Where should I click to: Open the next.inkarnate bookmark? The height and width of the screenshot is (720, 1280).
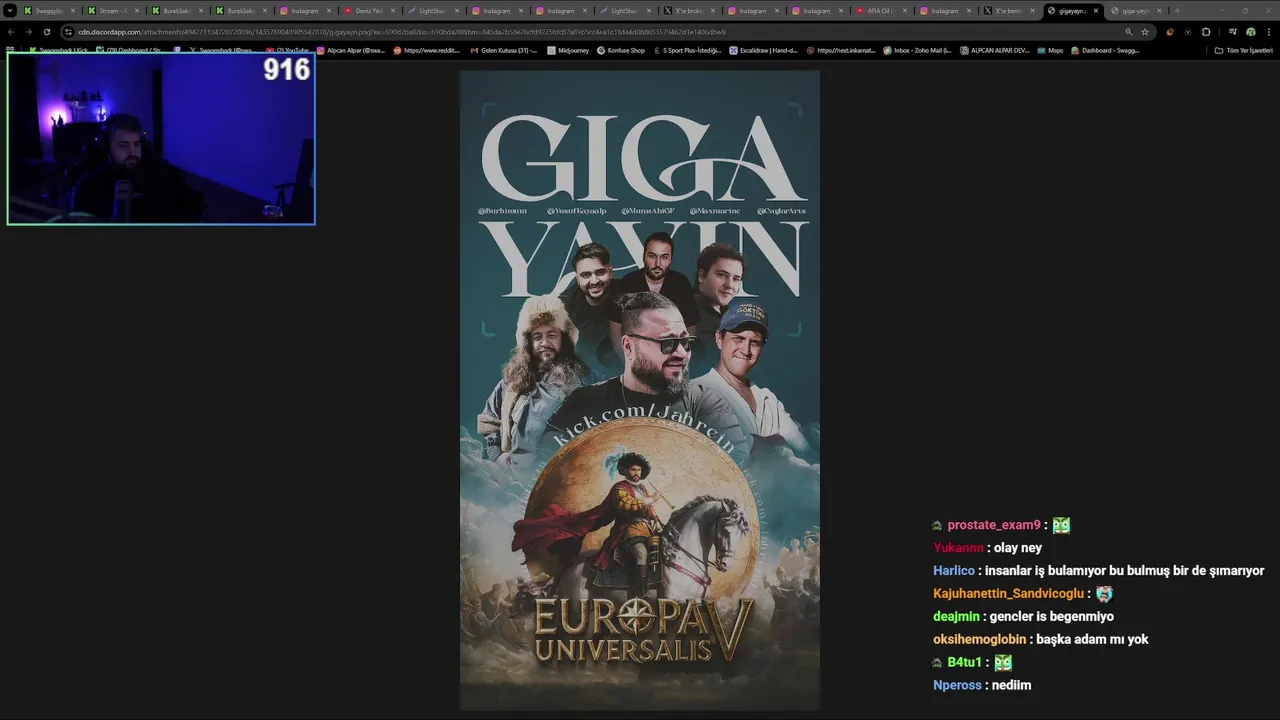click(x=841, y=50)
